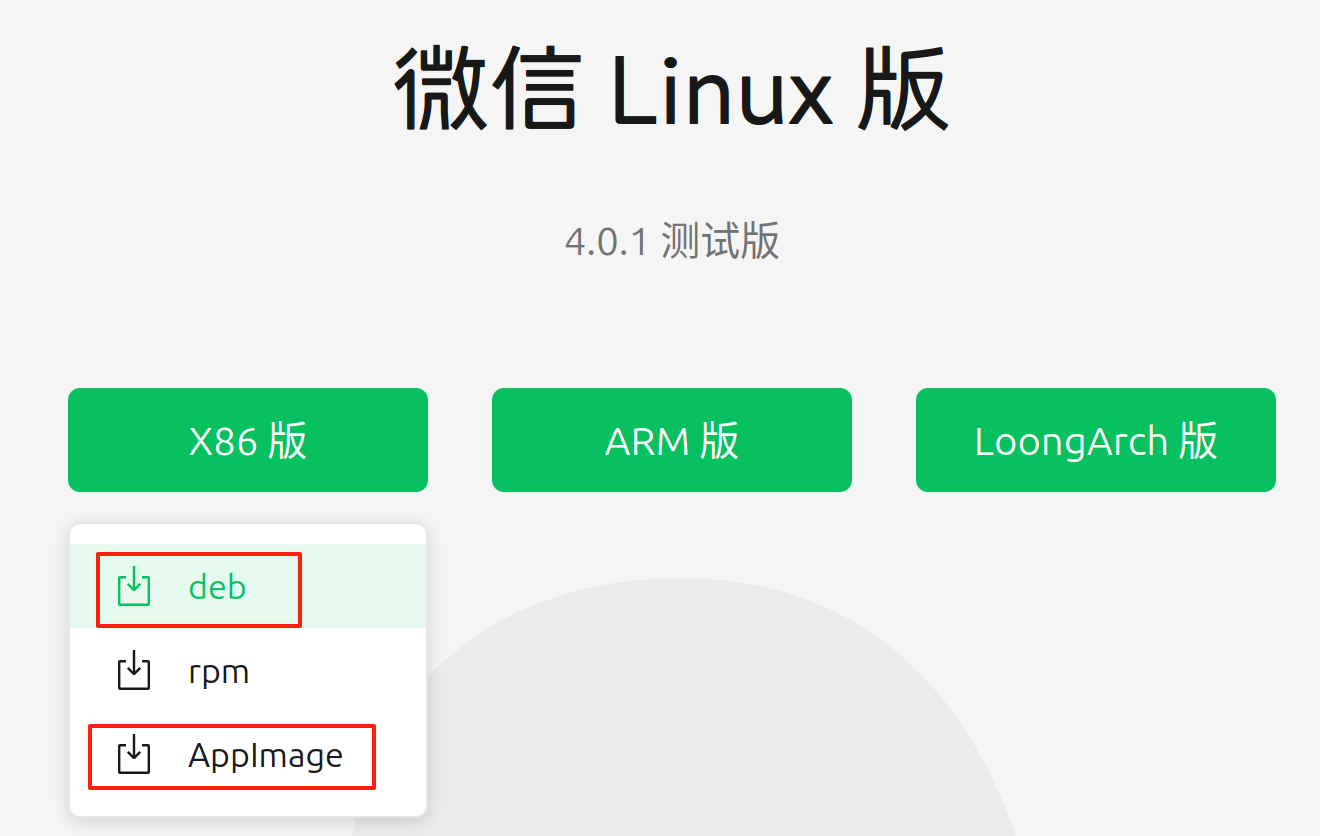The width and height of the screenshot is (1320, 836).
Task: Open the LoongArch 版 download menu
Action: coord(1095,440)
